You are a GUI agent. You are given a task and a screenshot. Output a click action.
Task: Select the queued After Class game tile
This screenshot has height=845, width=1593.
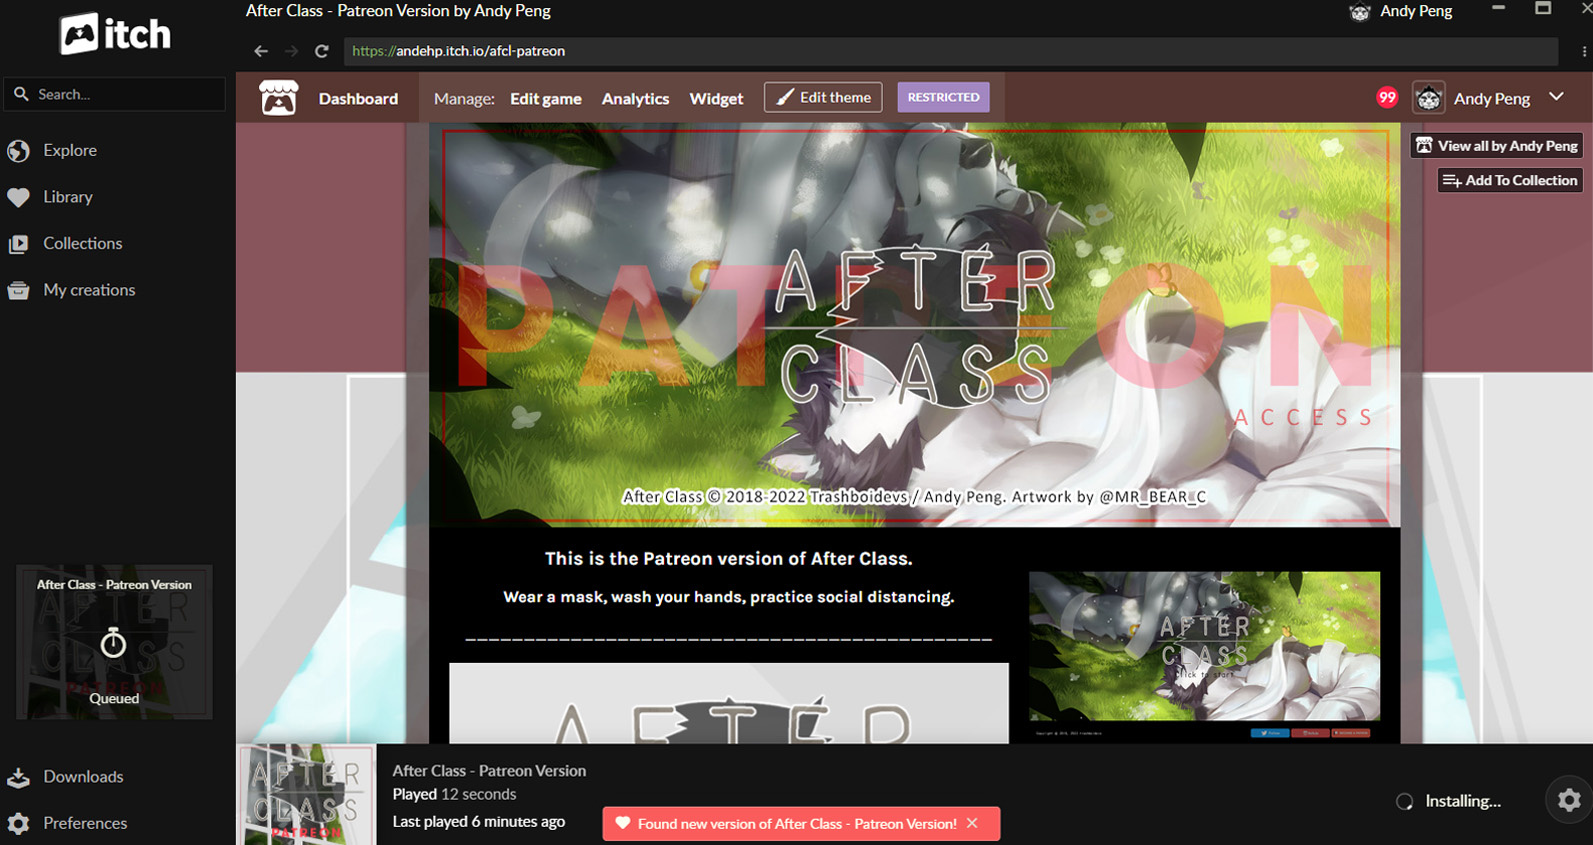click(114, 642)
